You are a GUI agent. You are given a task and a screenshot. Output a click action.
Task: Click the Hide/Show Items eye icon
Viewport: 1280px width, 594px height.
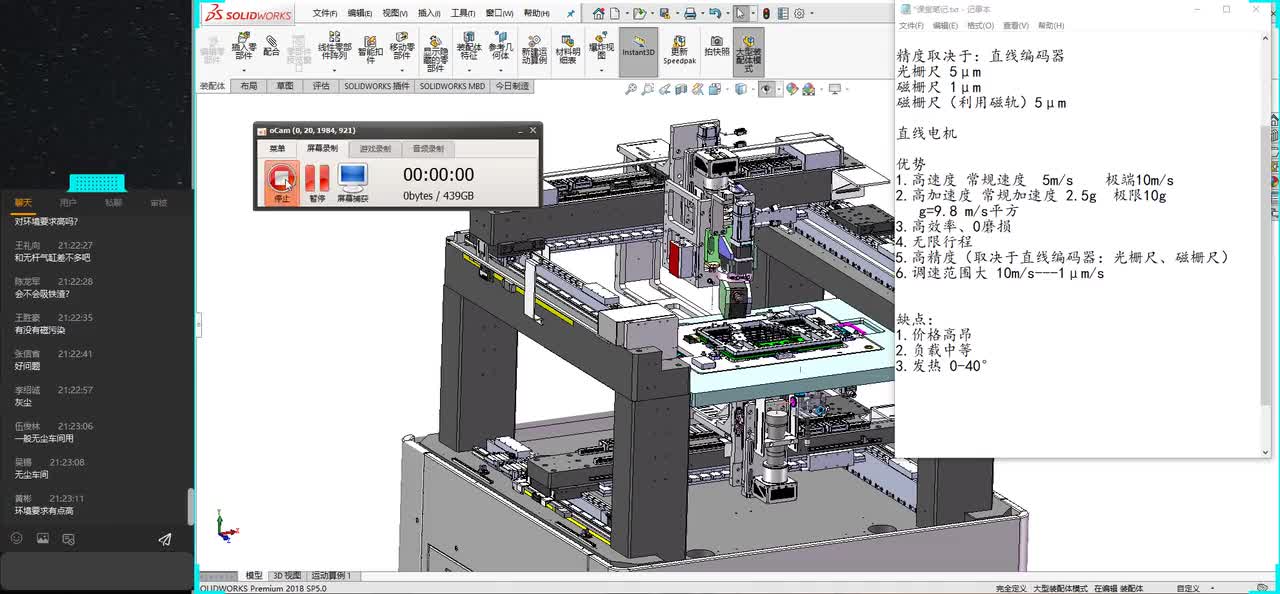point(767,89)
